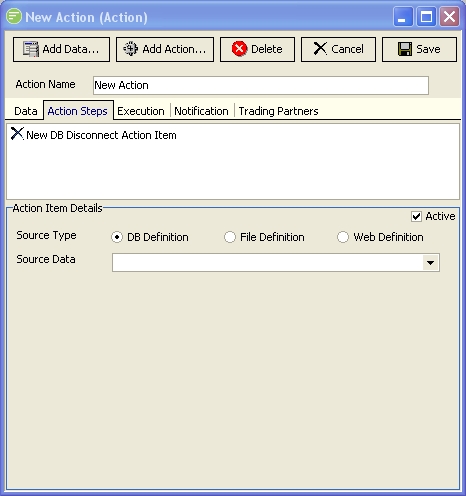Screen dimensions: 466x496
Task: Click the Save floppy disk icon
Action: coord(405,49)
